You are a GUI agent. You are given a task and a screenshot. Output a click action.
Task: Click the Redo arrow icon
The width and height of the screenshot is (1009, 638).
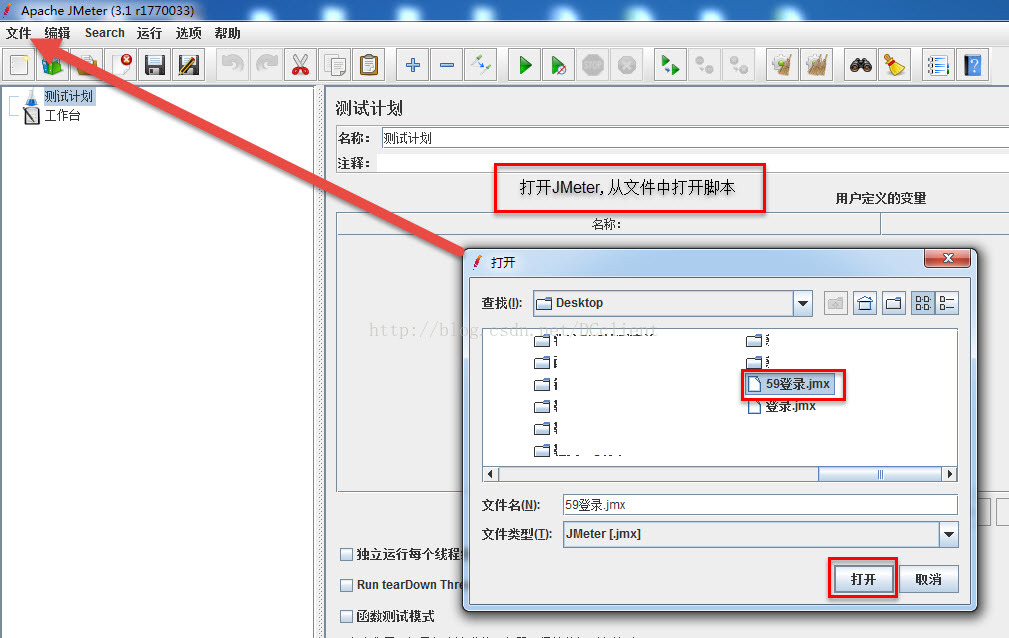pyautogui.click(x=266, y=65)
